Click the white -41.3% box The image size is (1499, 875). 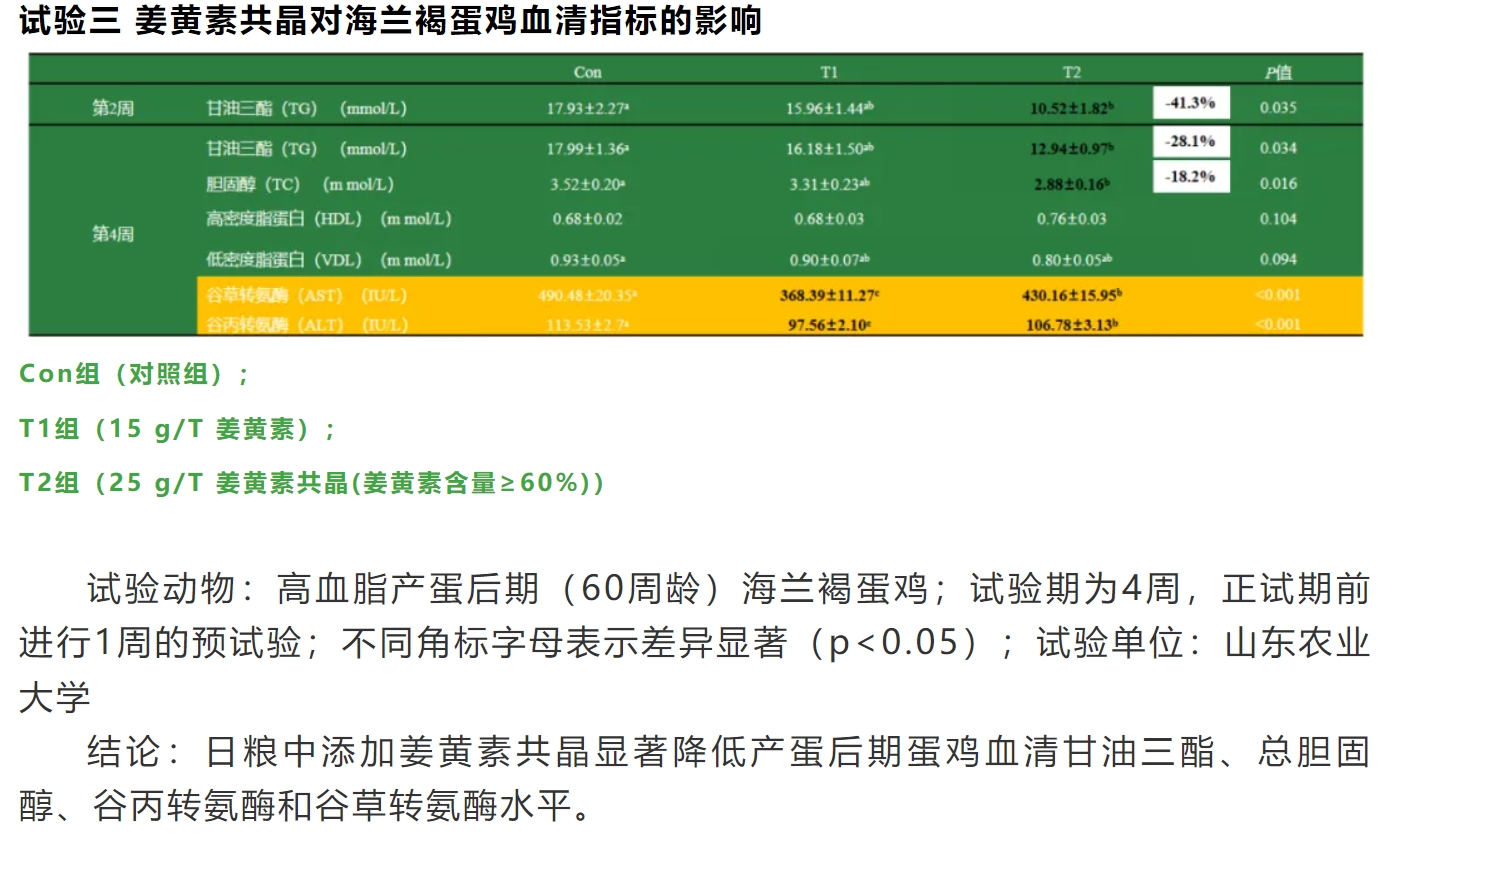pyautogui.click(x=1190, y=103)
